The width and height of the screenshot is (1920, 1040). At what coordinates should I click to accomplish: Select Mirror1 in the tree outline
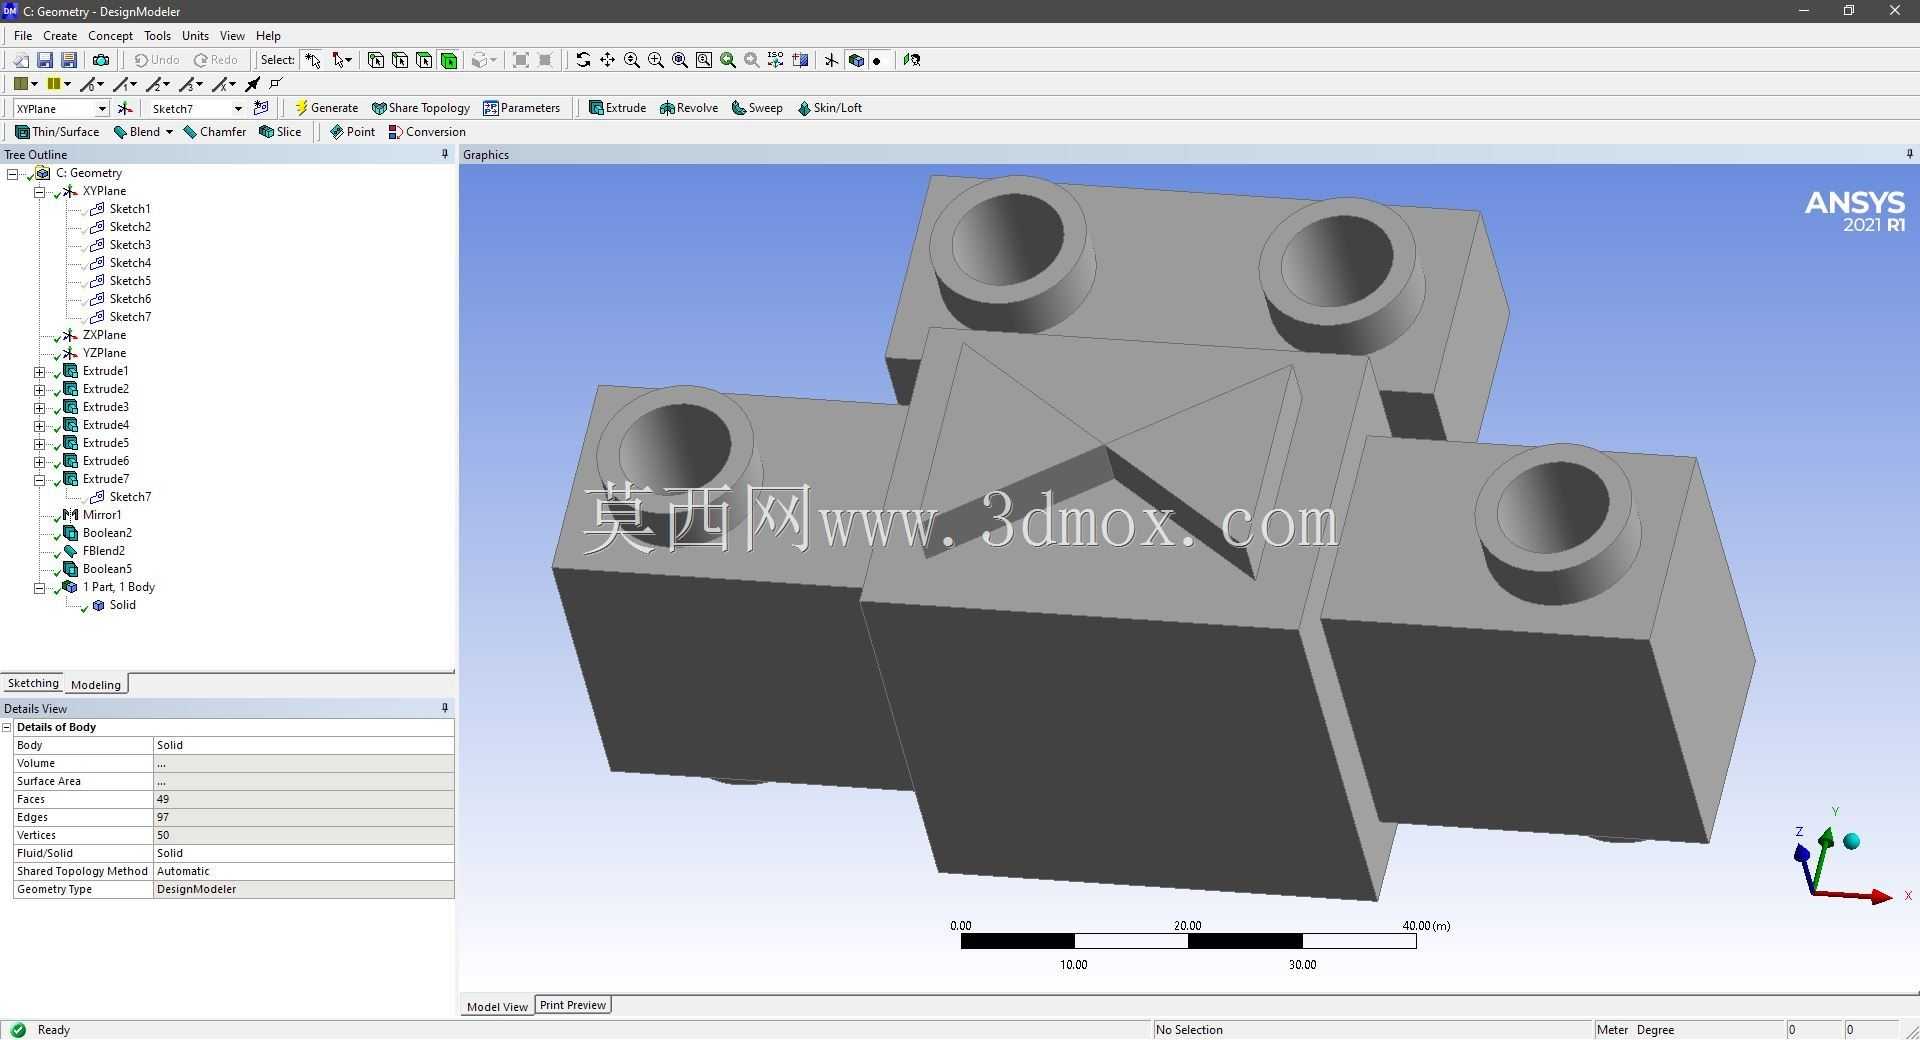point(102,515)
